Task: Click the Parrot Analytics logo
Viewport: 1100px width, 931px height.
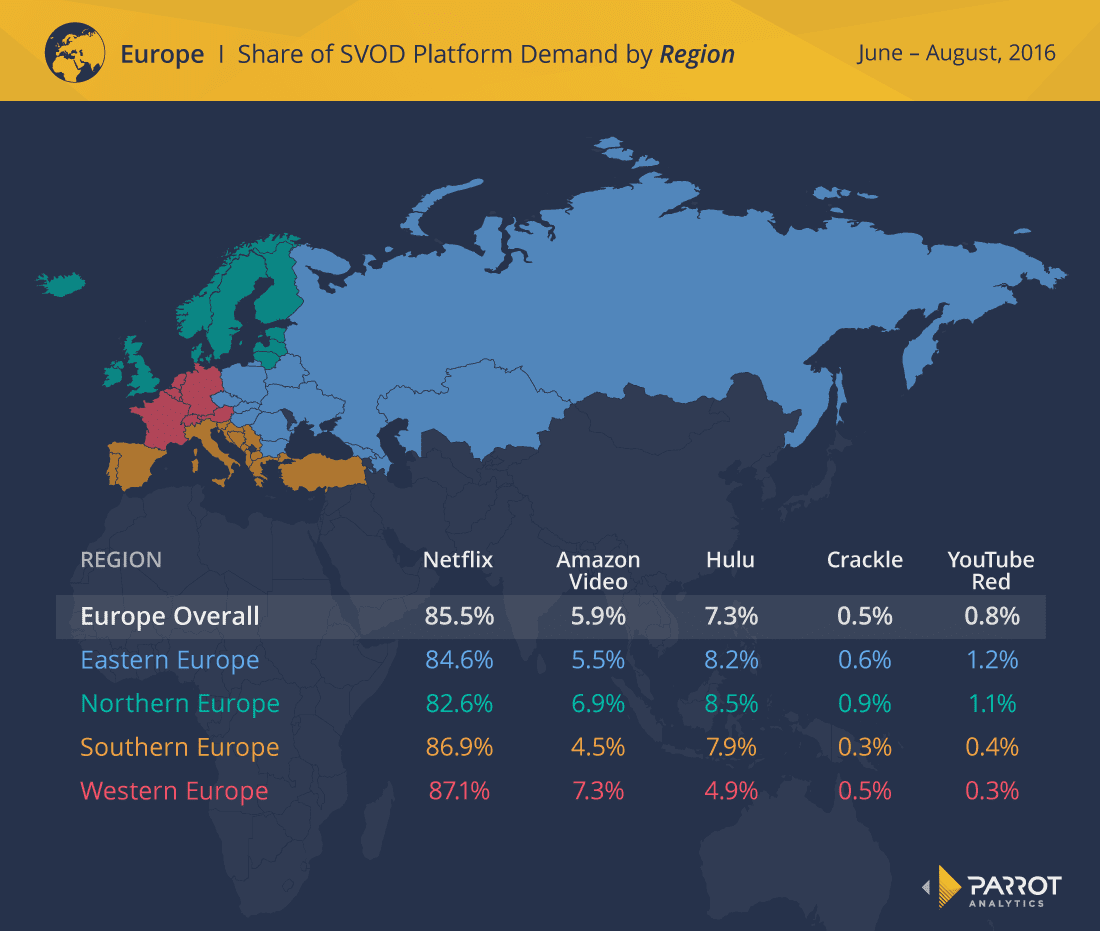Action: (991, 887)
